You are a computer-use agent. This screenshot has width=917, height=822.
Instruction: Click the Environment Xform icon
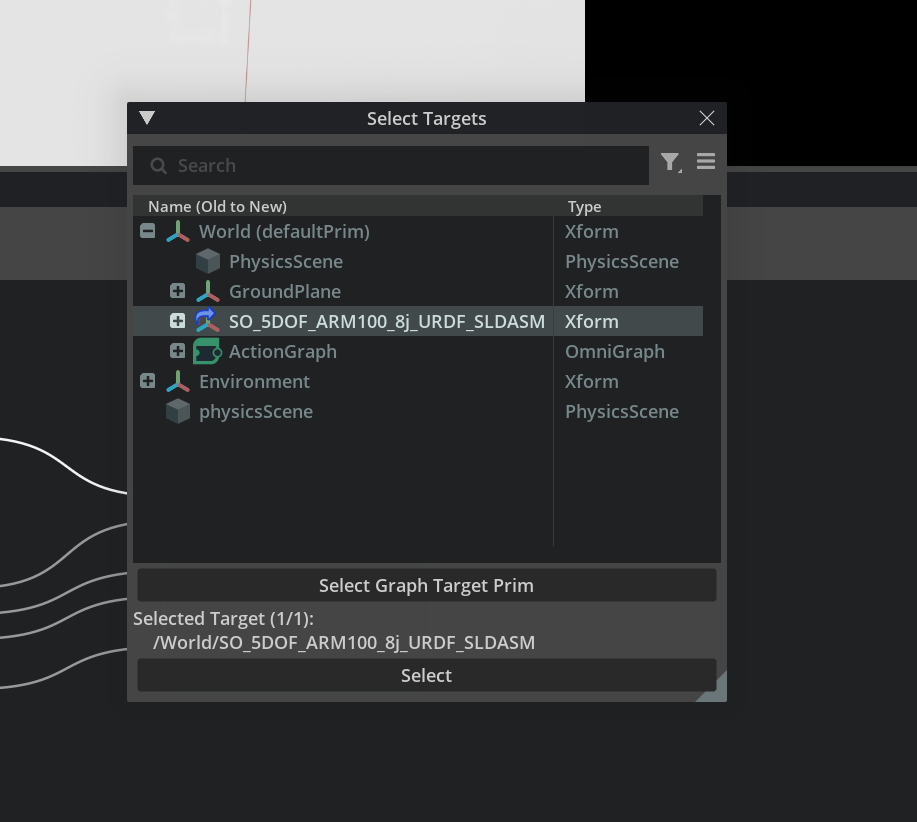(x=178, y=381)
